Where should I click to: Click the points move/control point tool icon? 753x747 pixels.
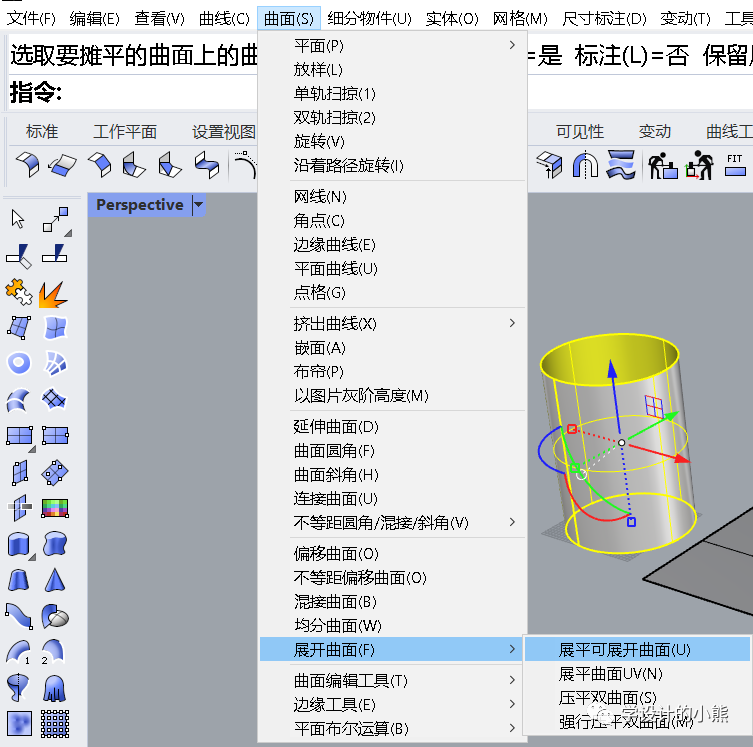click(x=55, y=219)
